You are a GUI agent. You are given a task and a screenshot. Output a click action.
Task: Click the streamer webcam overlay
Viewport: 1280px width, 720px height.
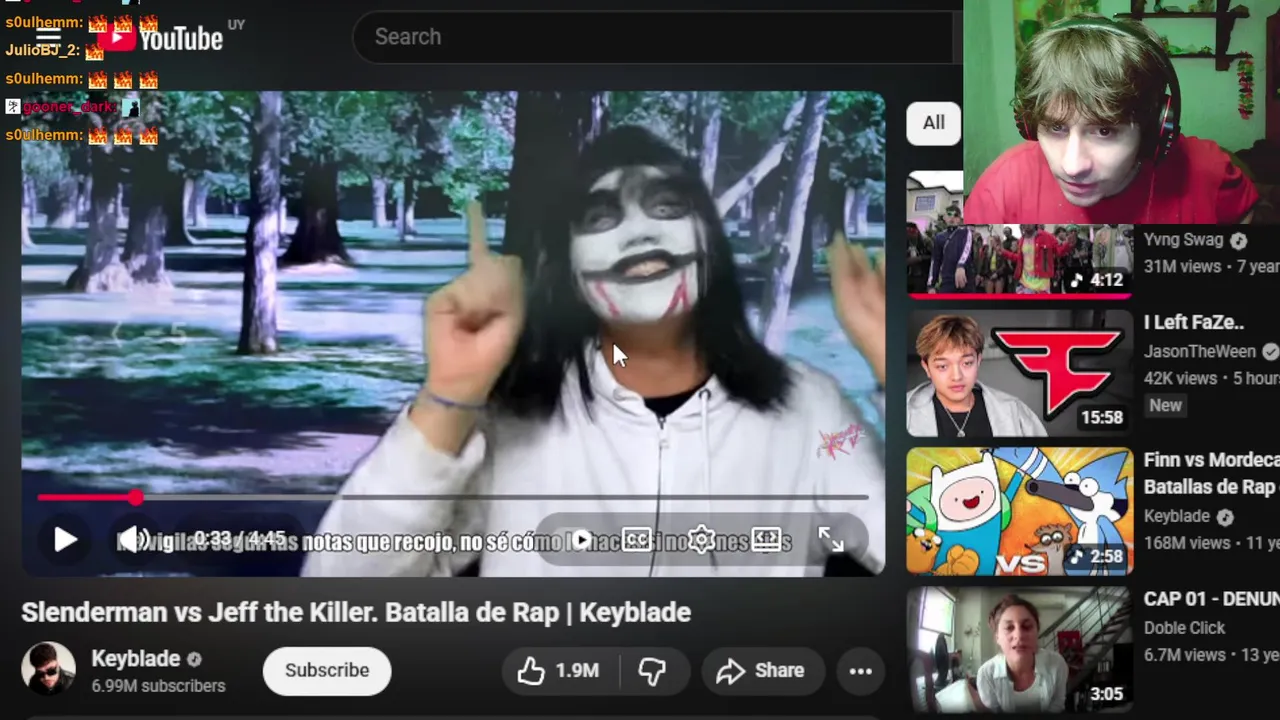(x=1121, y=111)
